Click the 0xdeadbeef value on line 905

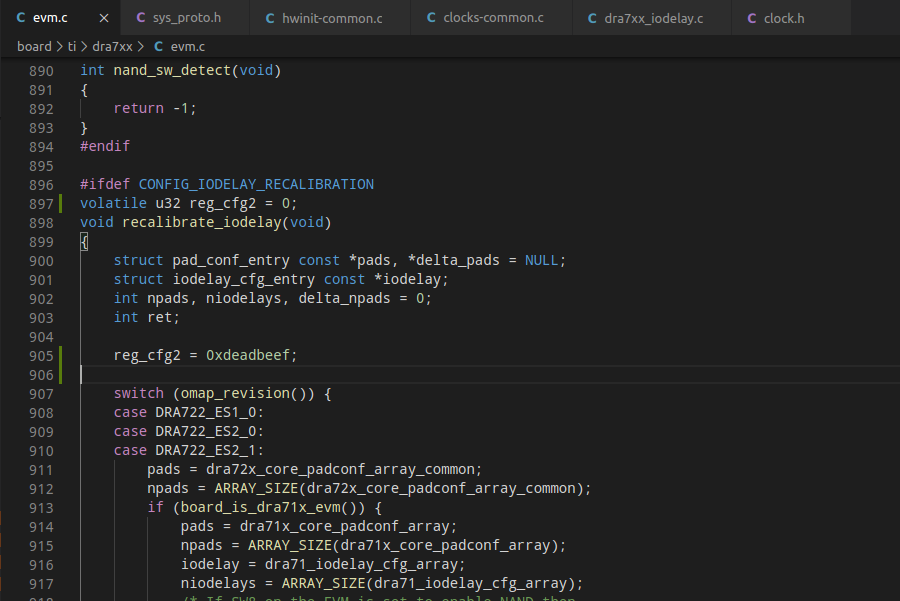click(248, 355)
